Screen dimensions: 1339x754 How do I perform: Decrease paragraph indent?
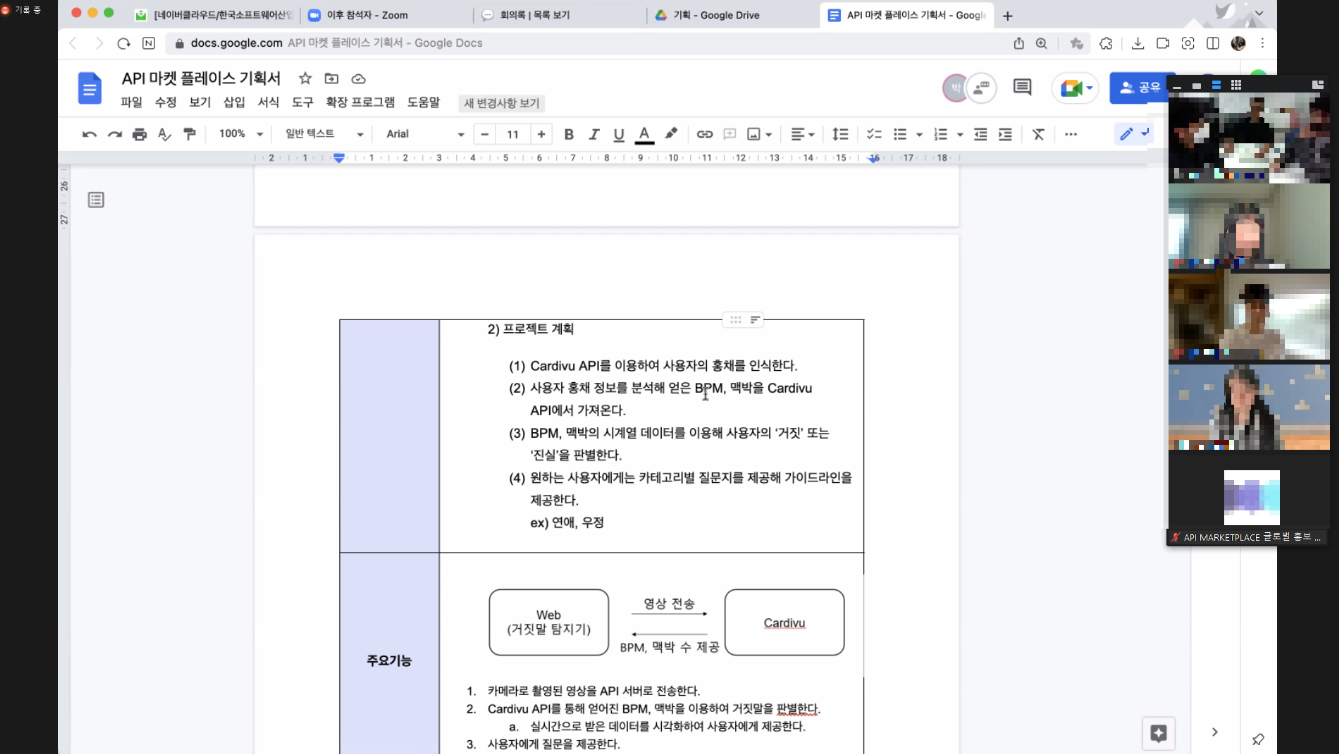(981, 134)
